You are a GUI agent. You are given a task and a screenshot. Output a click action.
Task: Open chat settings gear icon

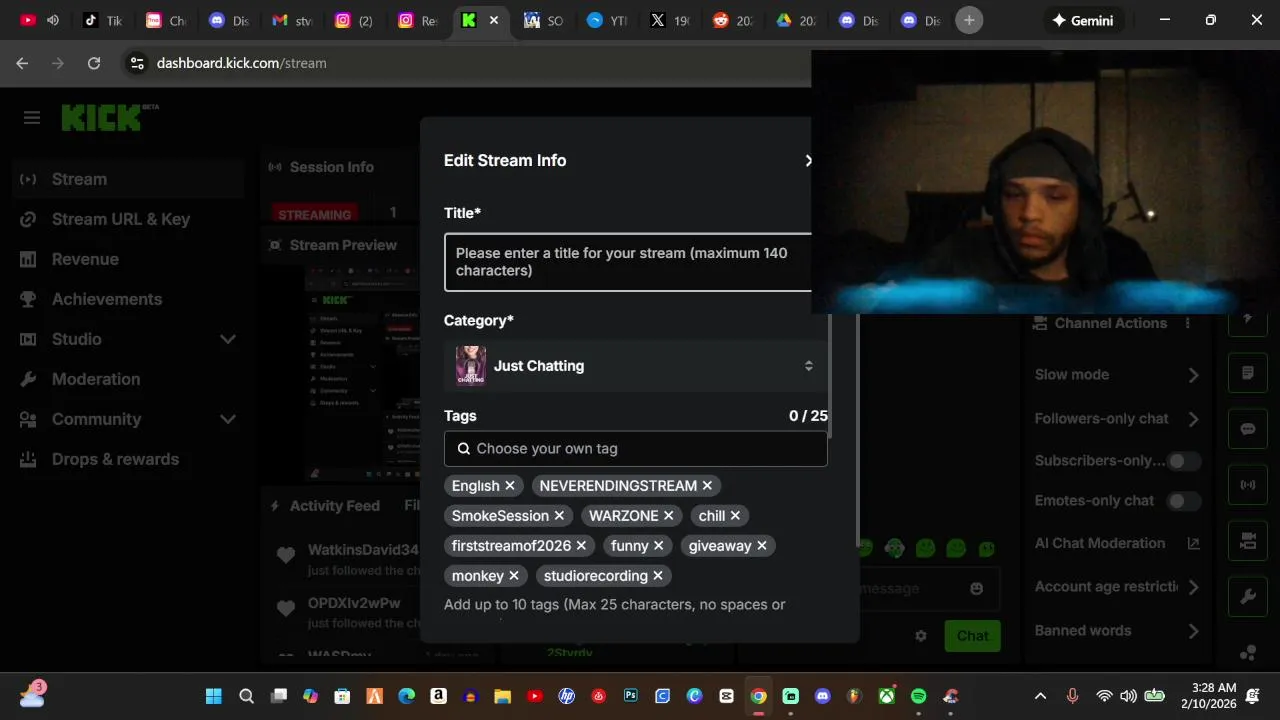coord(921,635)
